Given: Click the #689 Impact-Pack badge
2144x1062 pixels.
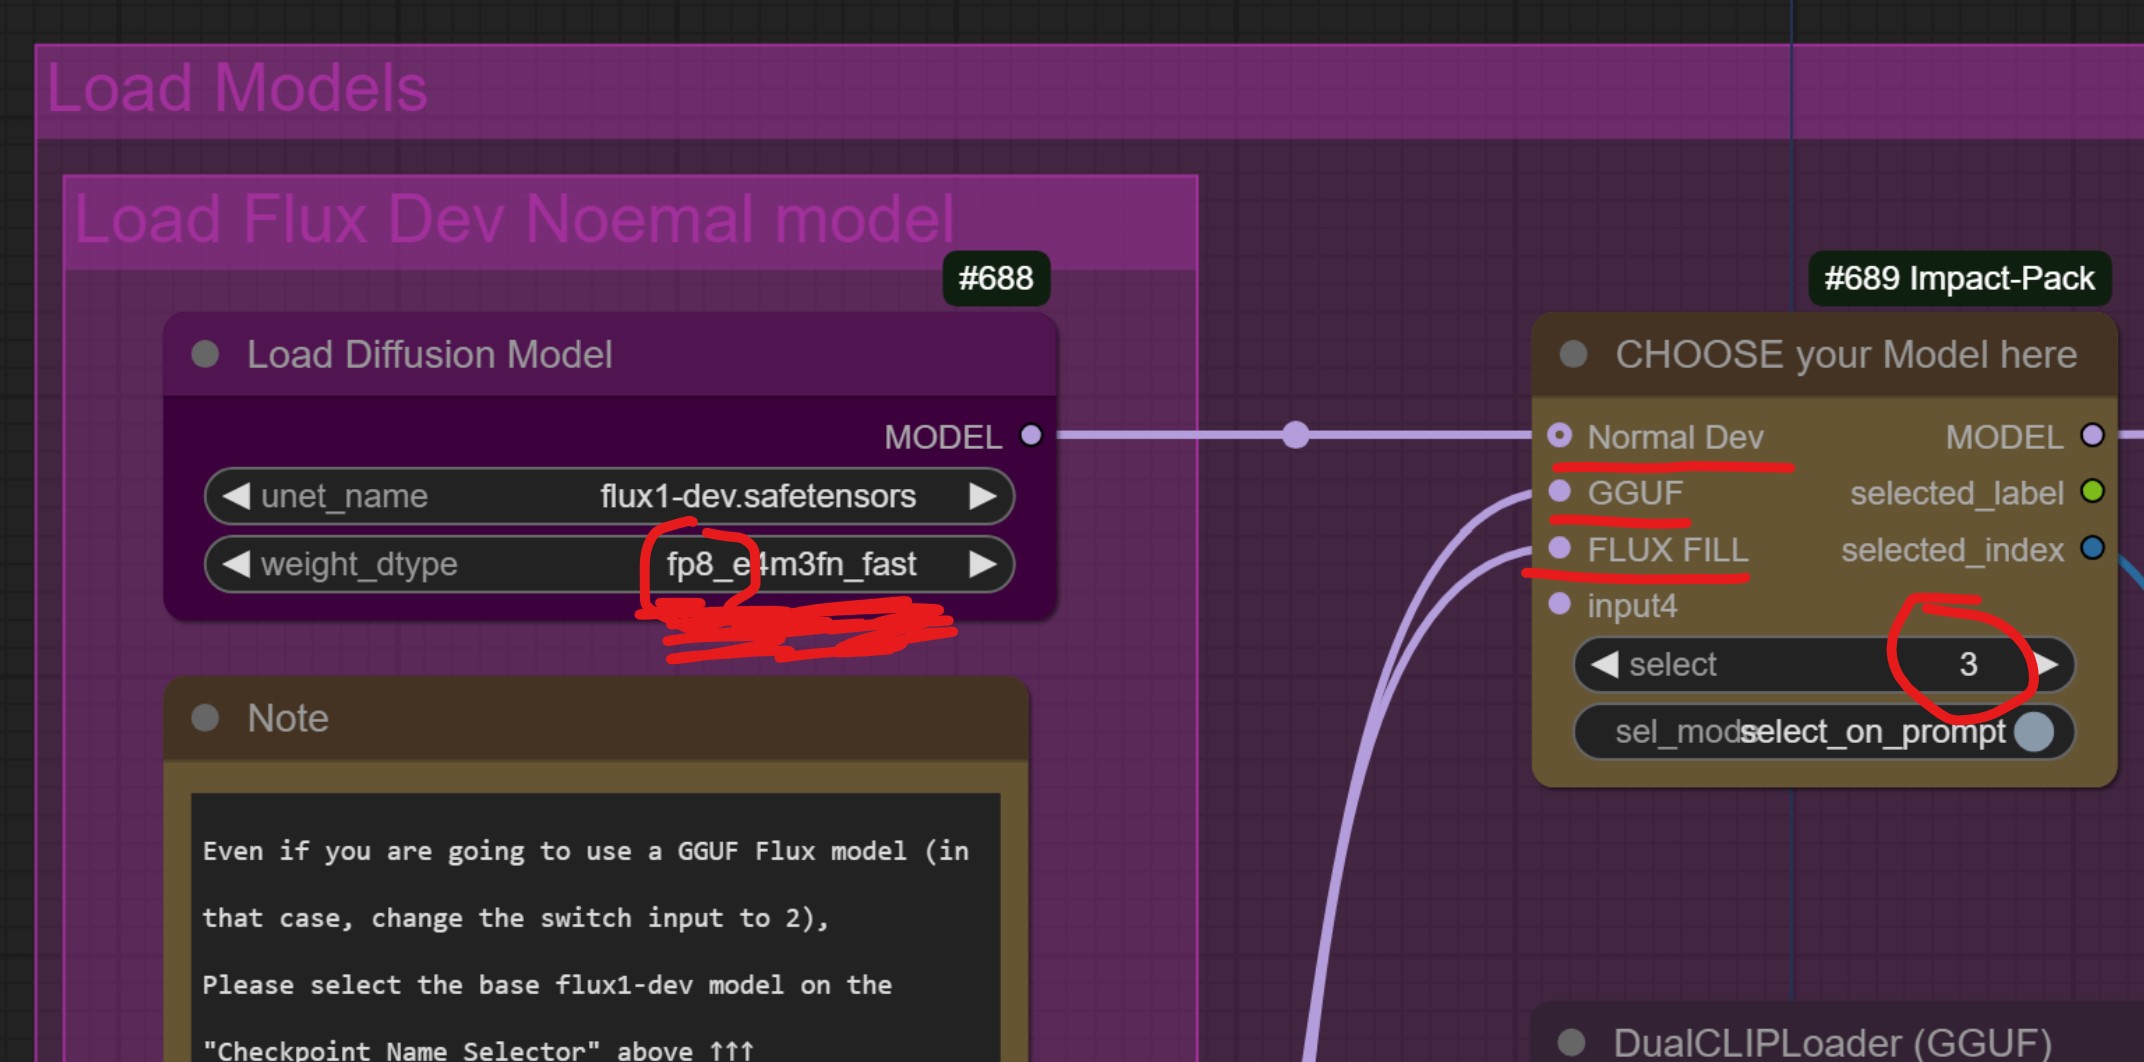Looking at the screenshot, I should pyautogui.click(x=1959, y=278).
